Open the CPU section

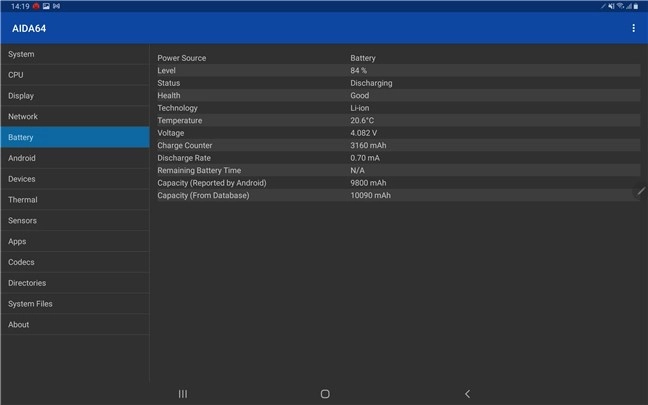pos(75,75)
